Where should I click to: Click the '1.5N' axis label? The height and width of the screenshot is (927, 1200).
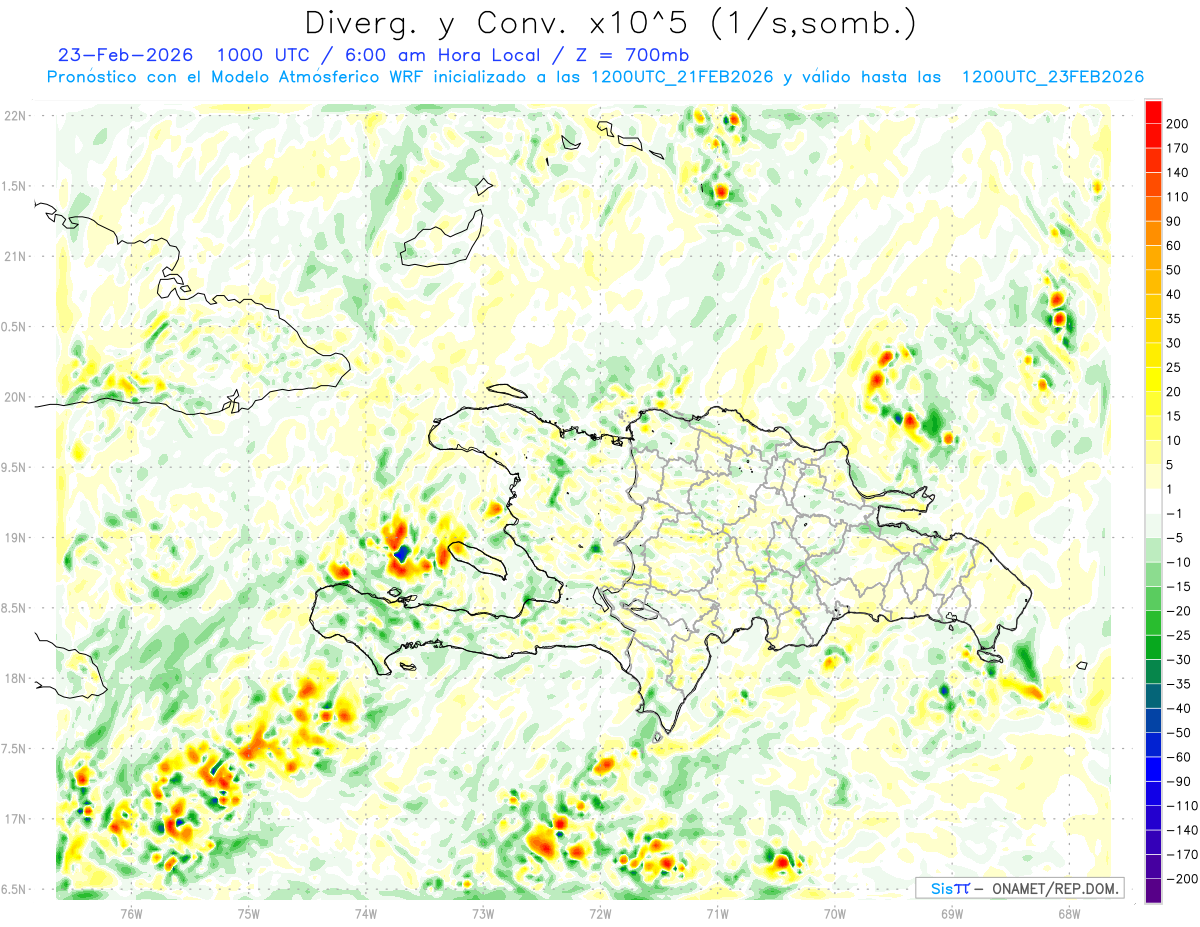pyautogui.click(x=15, y=186)
